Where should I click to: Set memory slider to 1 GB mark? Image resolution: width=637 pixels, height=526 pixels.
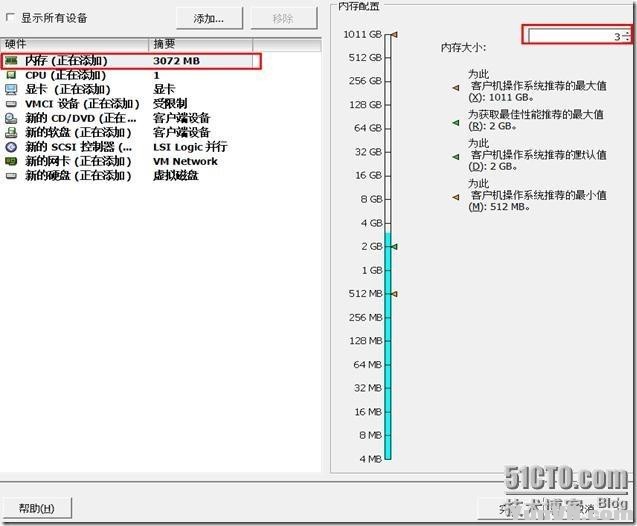[x=388, y=270]
